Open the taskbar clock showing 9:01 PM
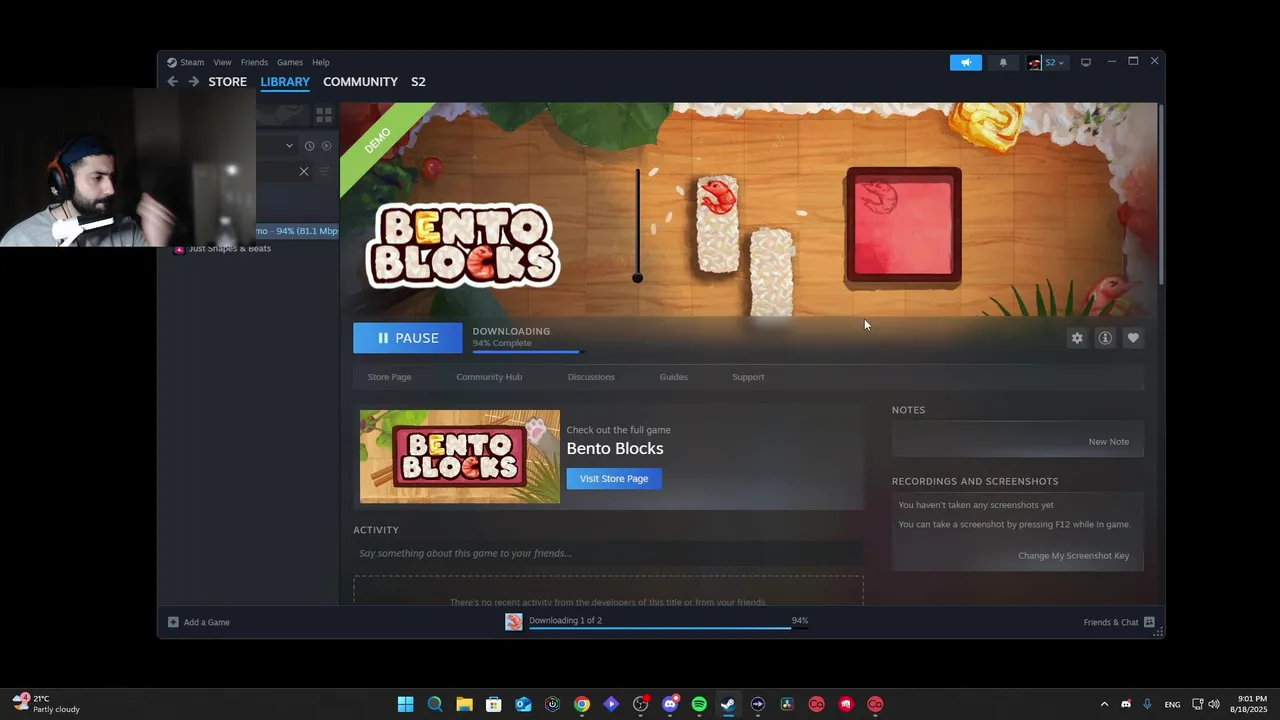1280x720 pixels. (x=1251, y=704)
